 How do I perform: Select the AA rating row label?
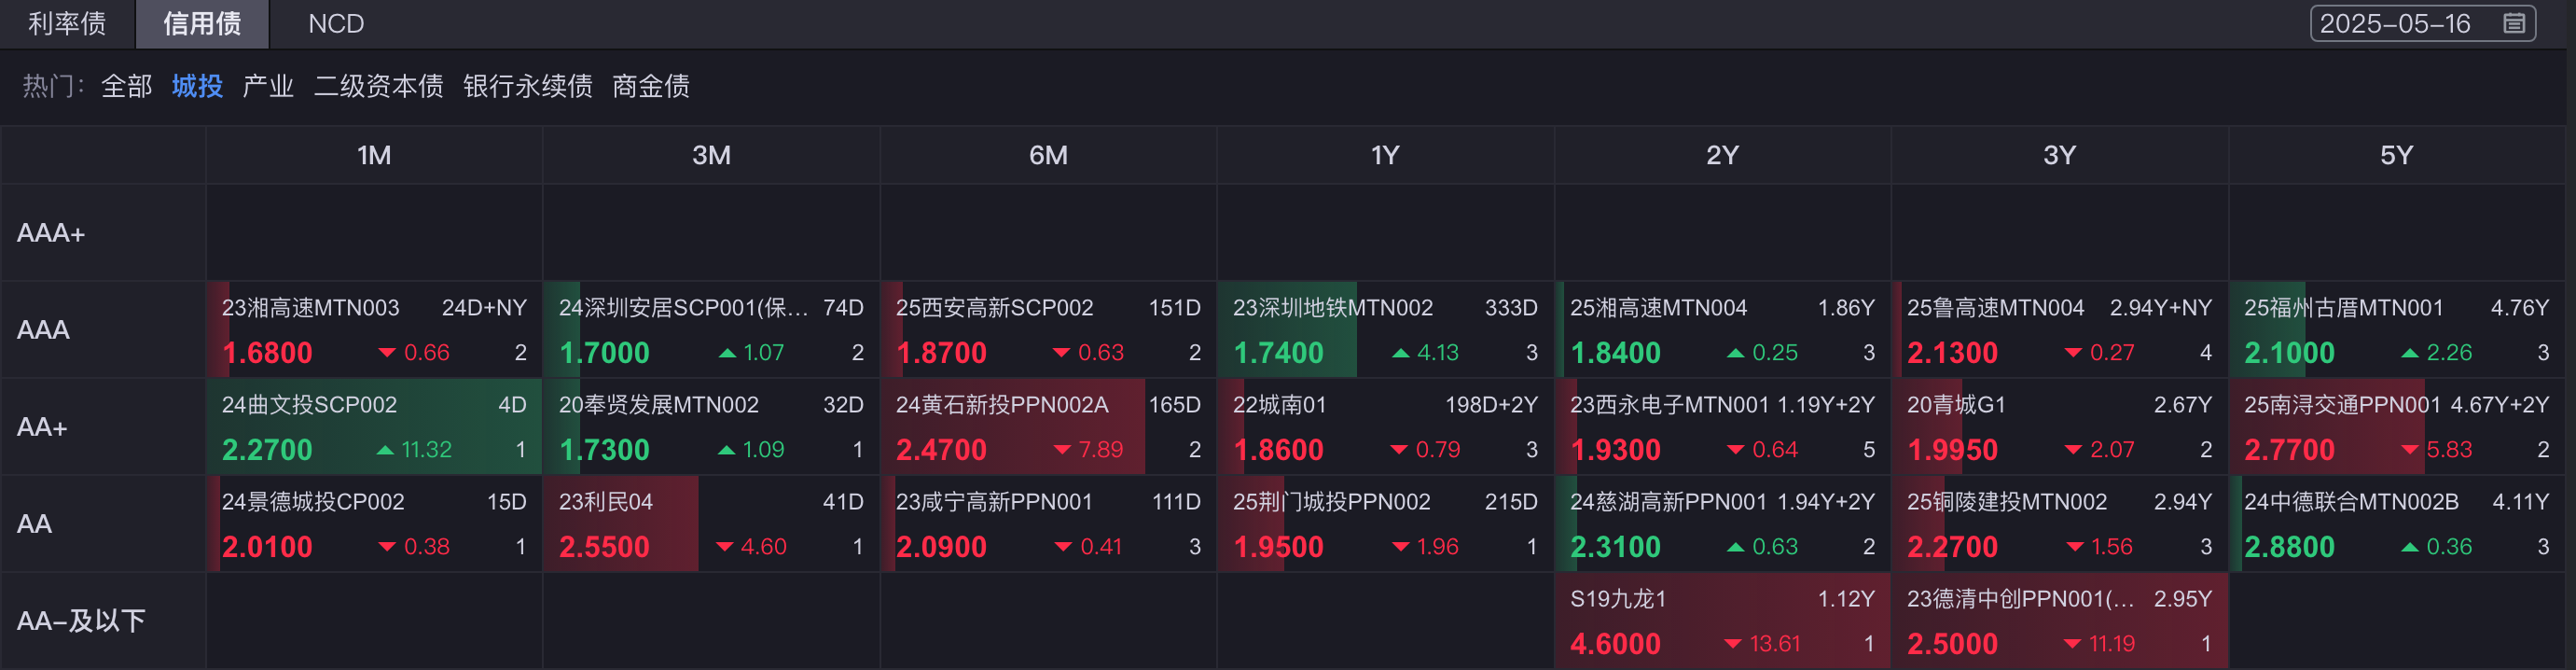click(34, 524)
